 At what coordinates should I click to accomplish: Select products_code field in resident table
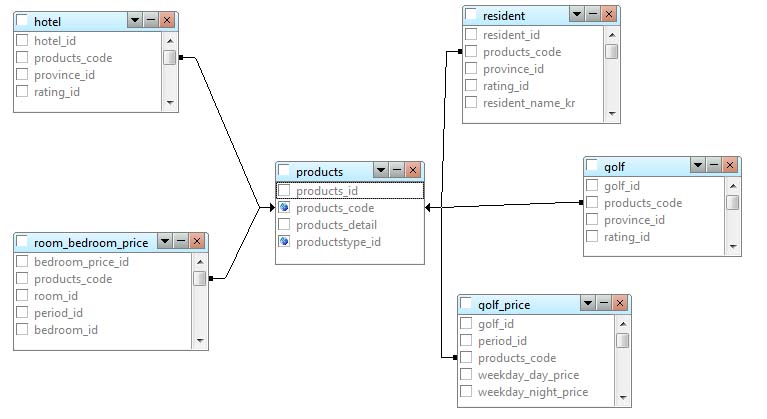pyautogui.click(x=522, y=52)
